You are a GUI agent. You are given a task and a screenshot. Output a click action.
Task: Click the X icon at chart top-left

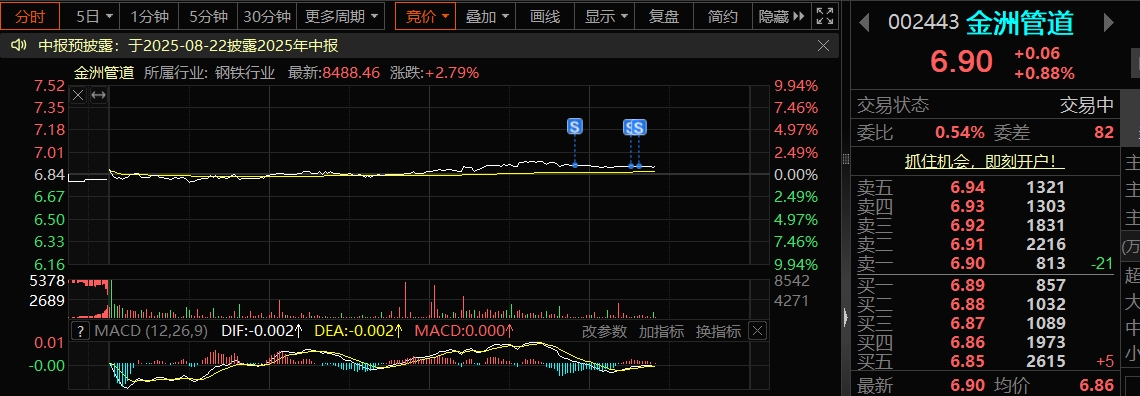pyautogui.click(x=79, y=95)
